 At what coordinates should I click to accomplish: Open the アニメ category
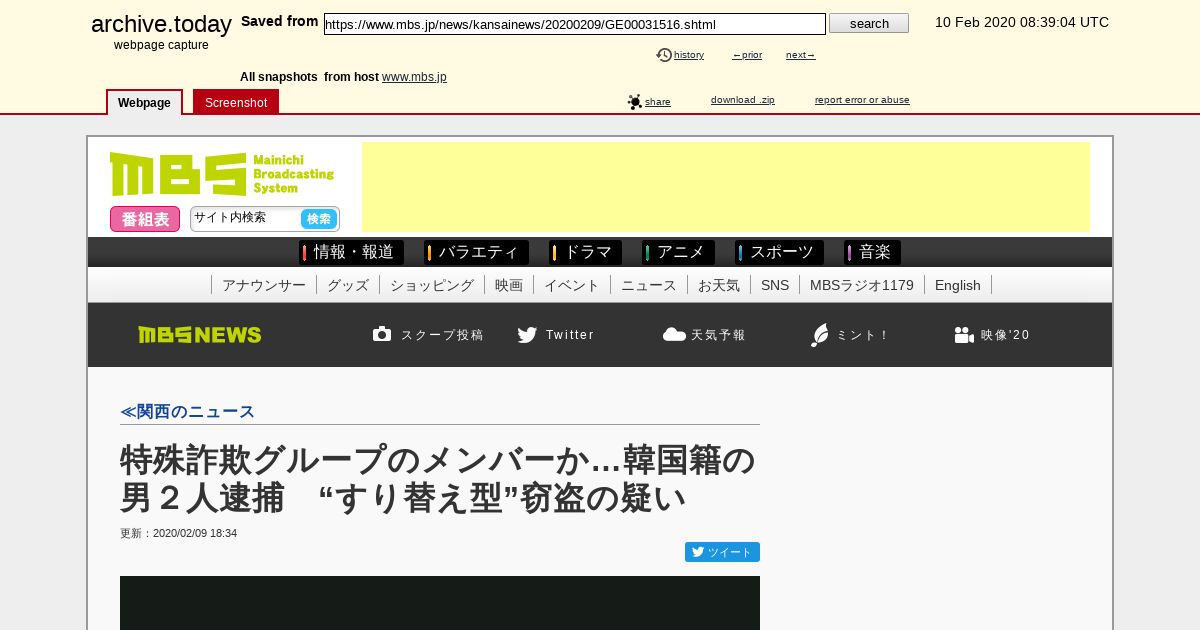pos(678,252)
